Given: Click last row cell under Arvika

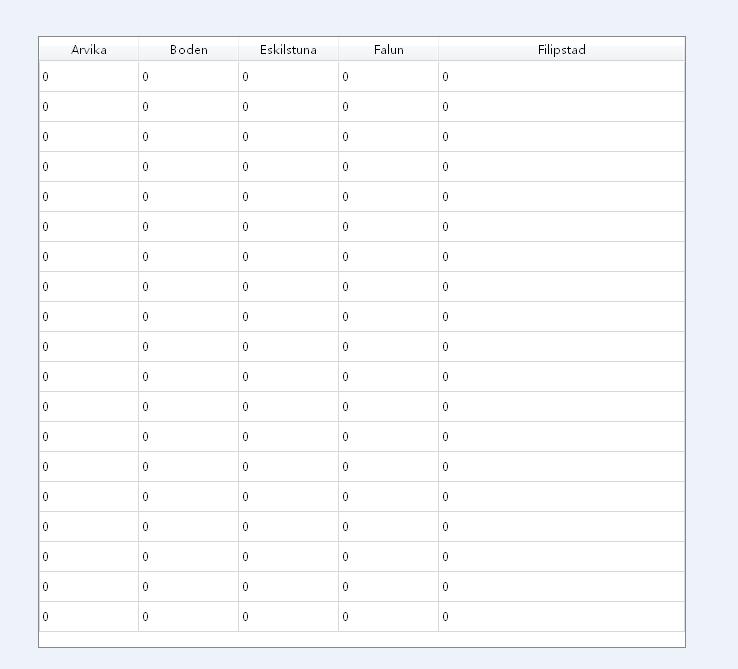Looking at the screenshot, I should pos(88,616).
